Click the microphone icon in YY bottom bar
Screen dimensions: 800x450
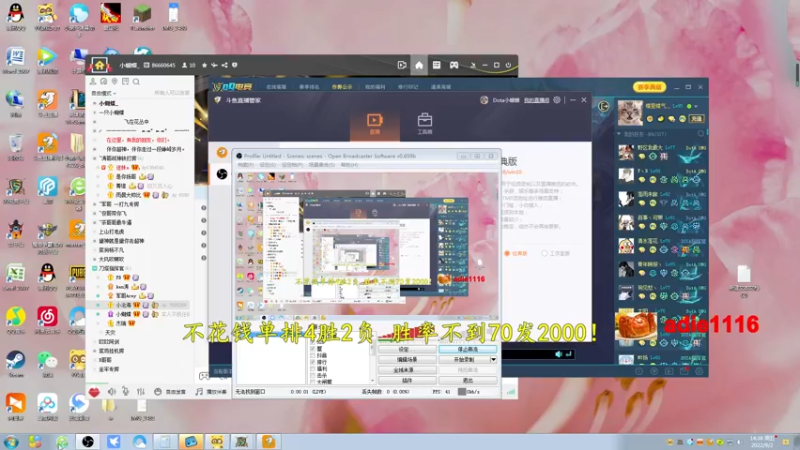pyautogui.click(x=126, y=392)
